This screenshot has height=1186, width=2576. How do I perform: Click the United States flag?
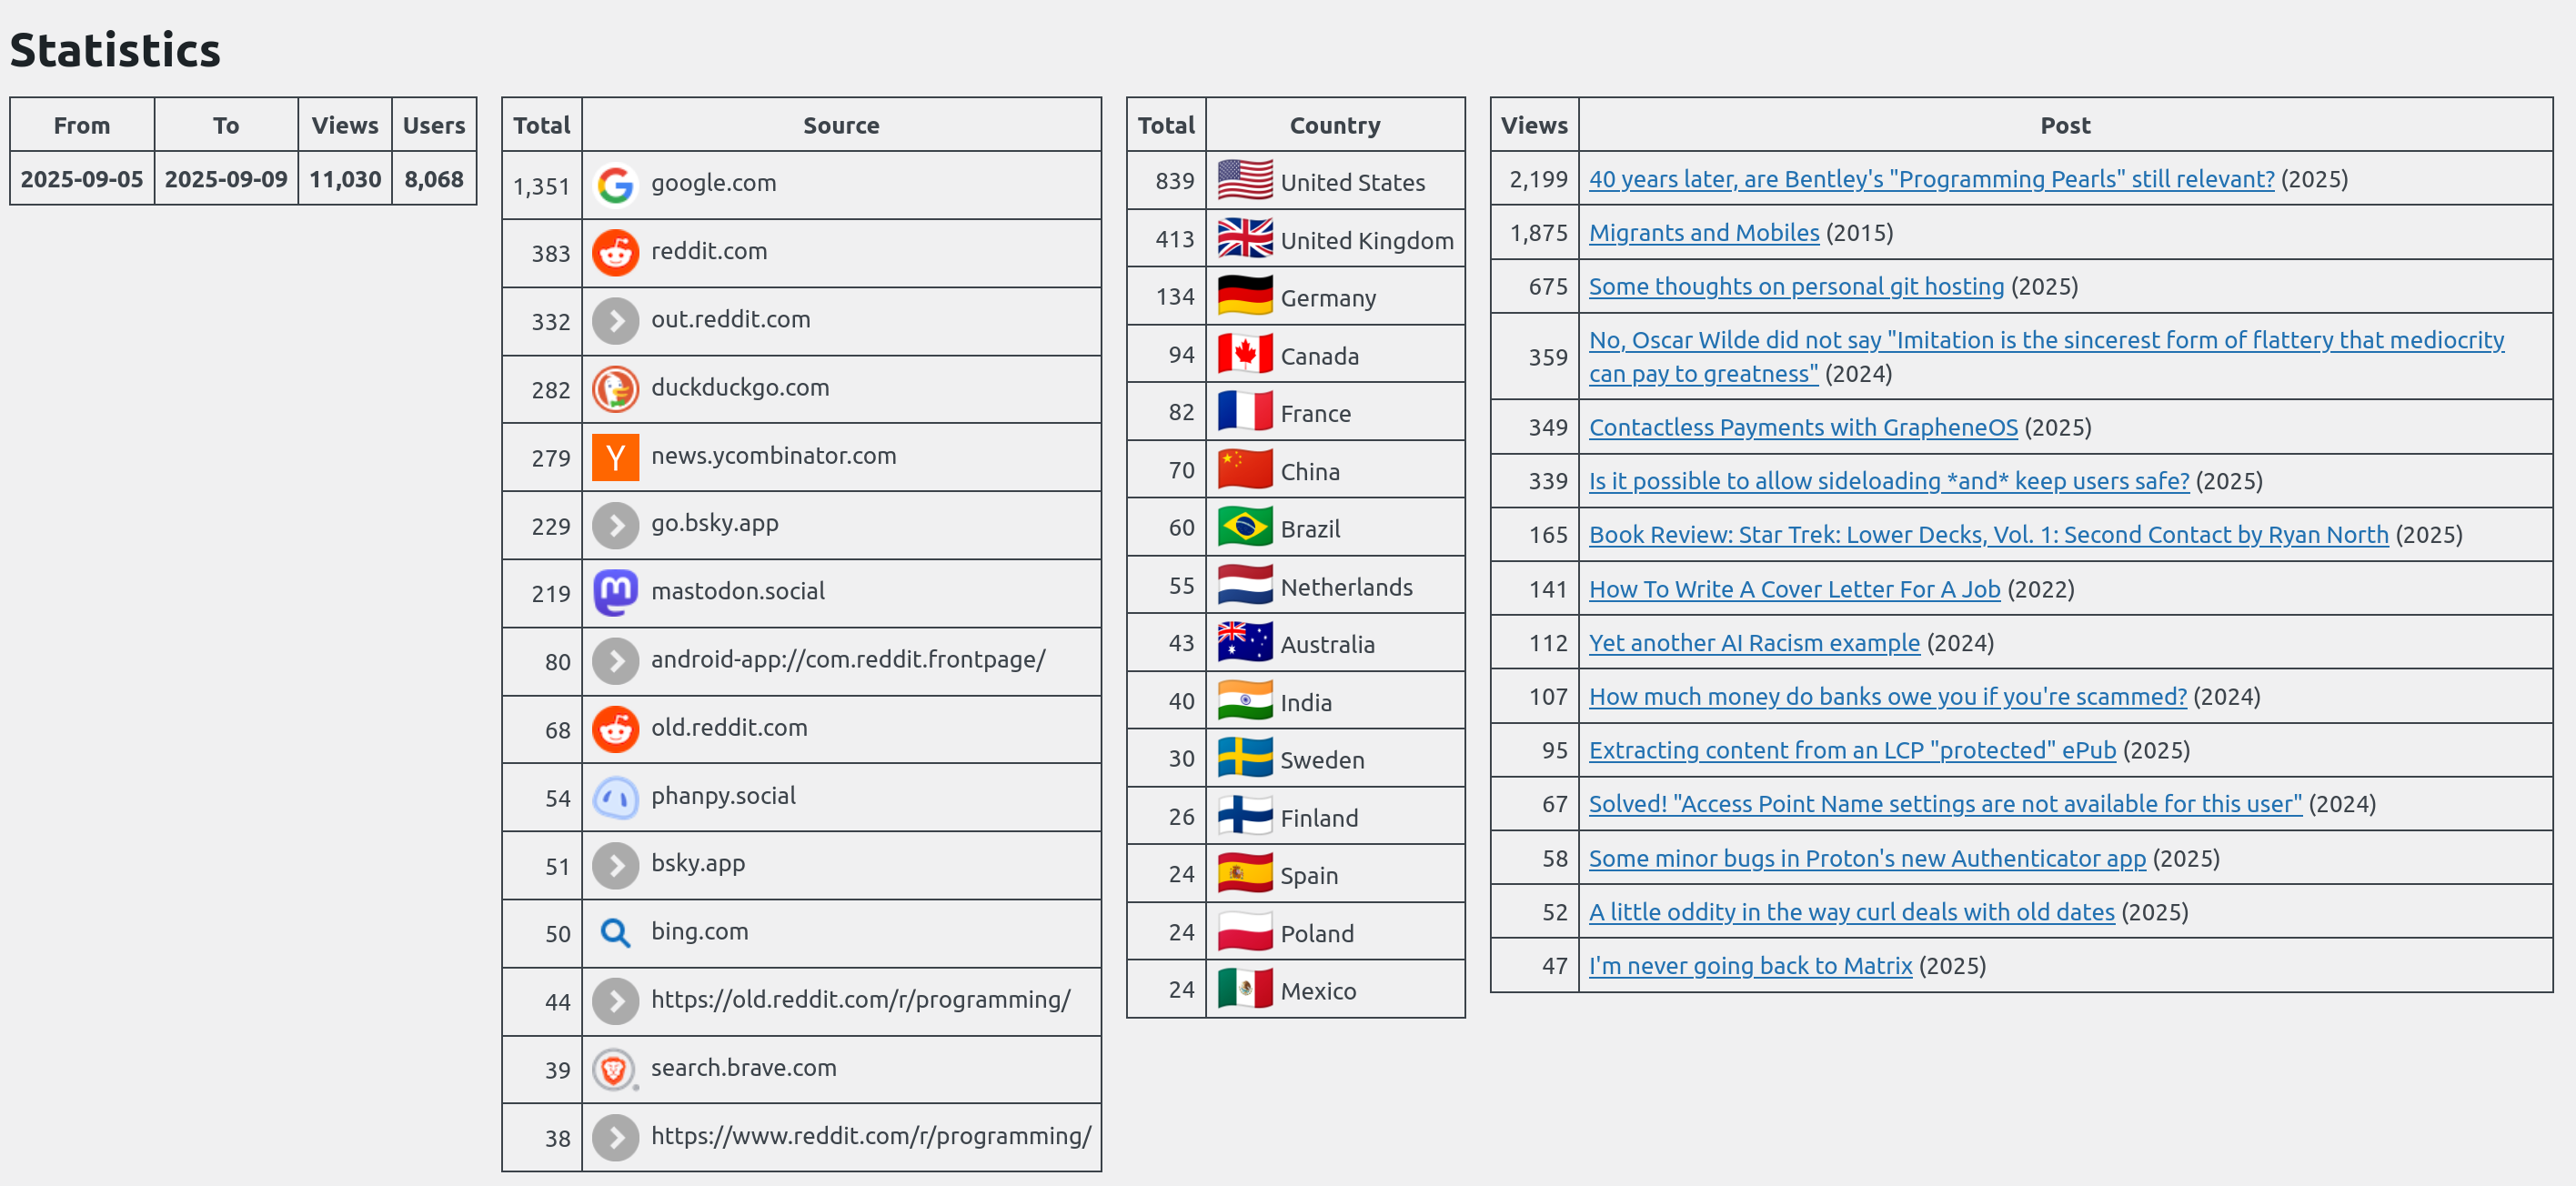(x=1245, y=181)
